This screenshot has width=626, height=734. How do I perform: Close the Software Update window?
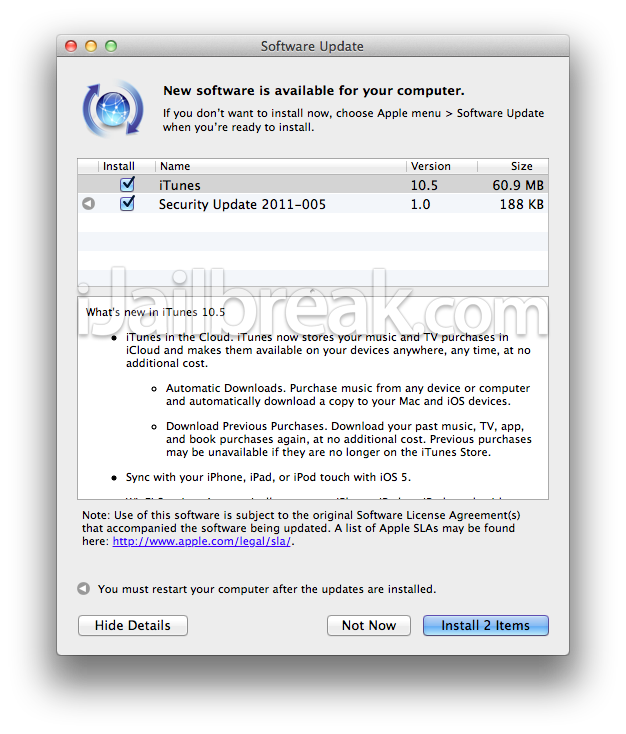71,46
